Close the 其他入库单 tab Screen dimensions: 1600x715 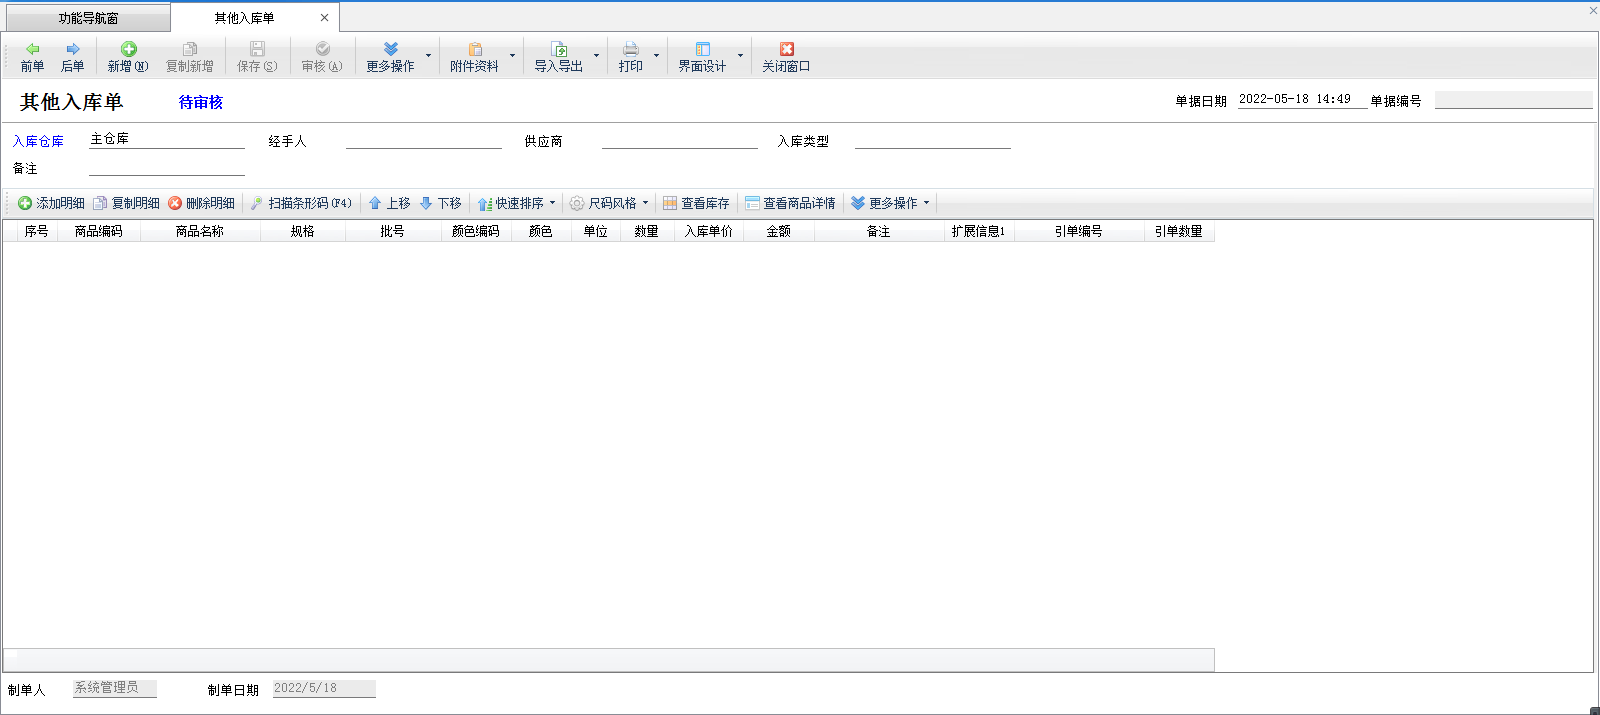324,18
